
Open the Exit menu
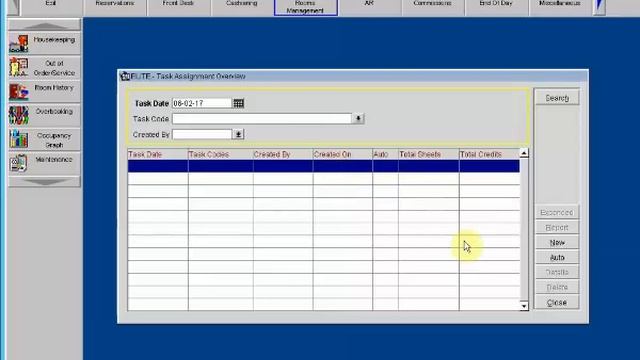point(51,7)
